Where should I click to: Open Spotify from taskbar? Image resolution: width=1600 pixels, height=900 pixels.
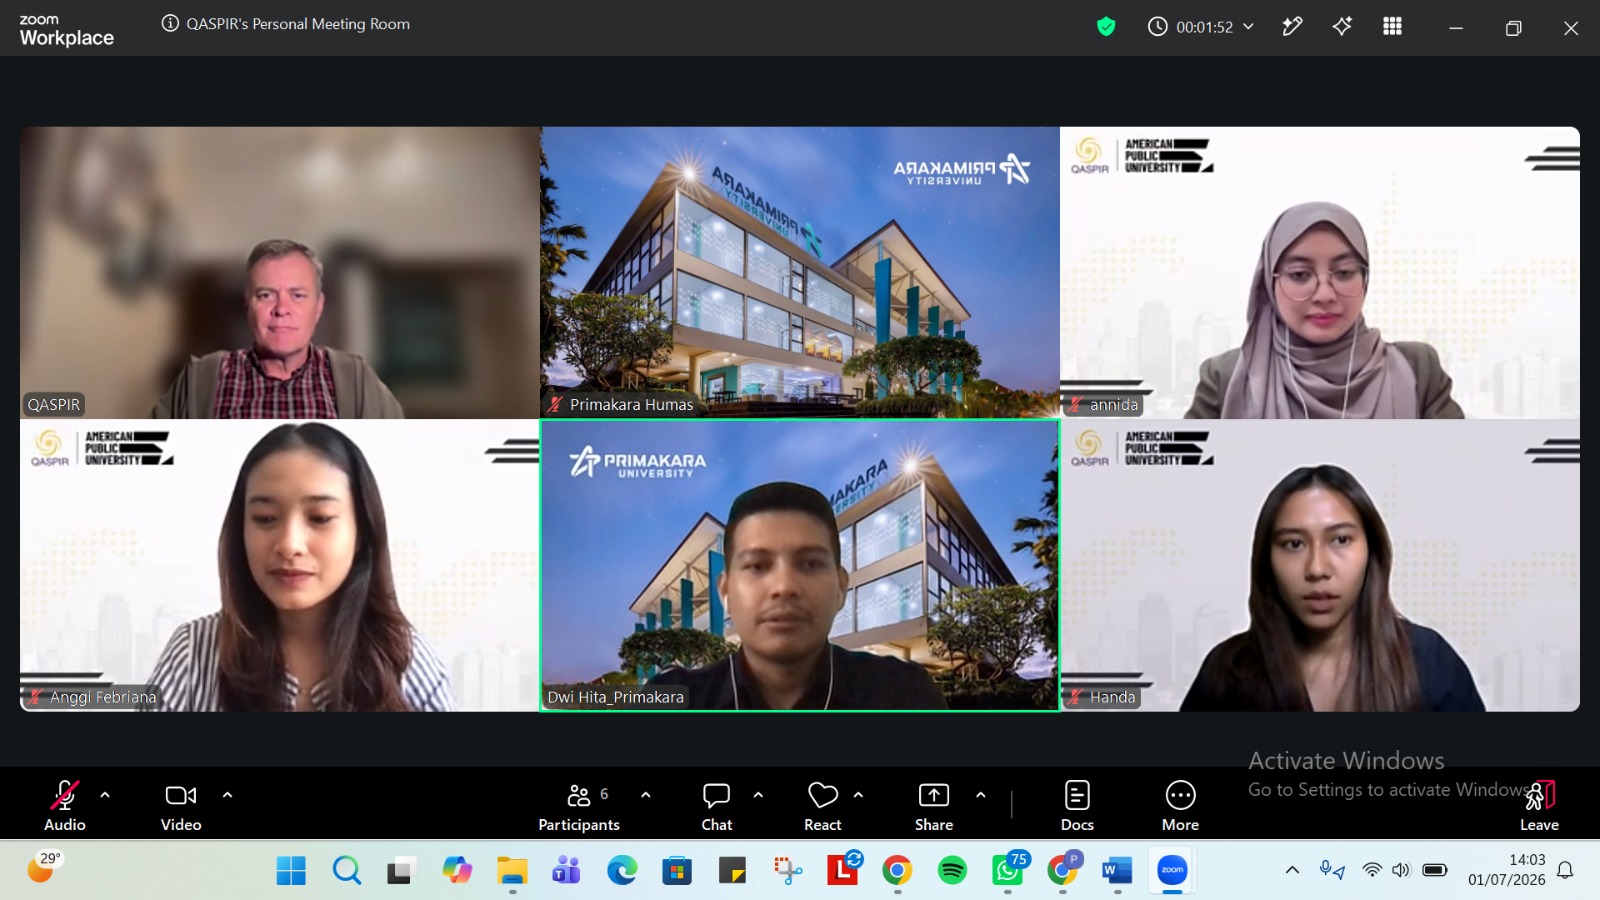click(x=952, y=871)
